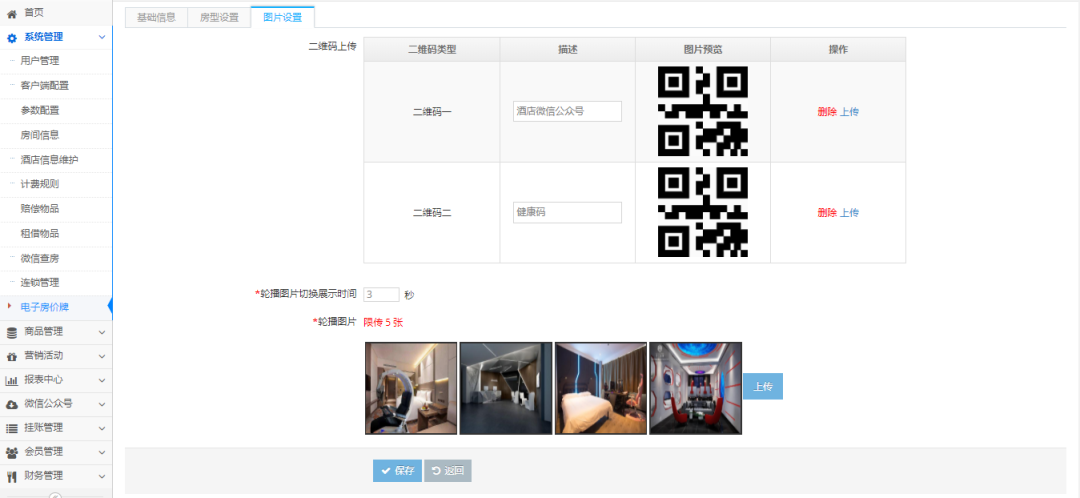Screen dimensions: 1080x498
Task: Click the gift icon beside 营销活动
Action: 12,356
